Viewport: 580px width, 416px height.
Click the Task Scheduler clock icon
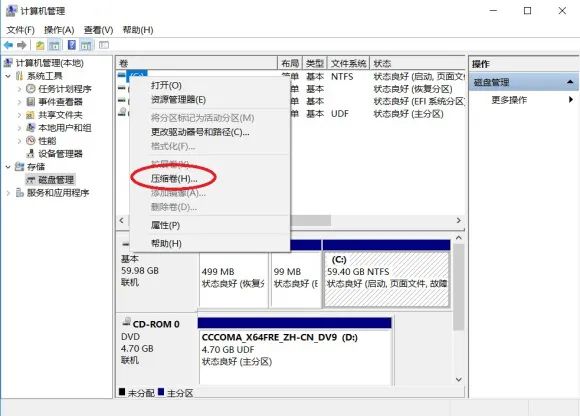click(x=31, y=89)
